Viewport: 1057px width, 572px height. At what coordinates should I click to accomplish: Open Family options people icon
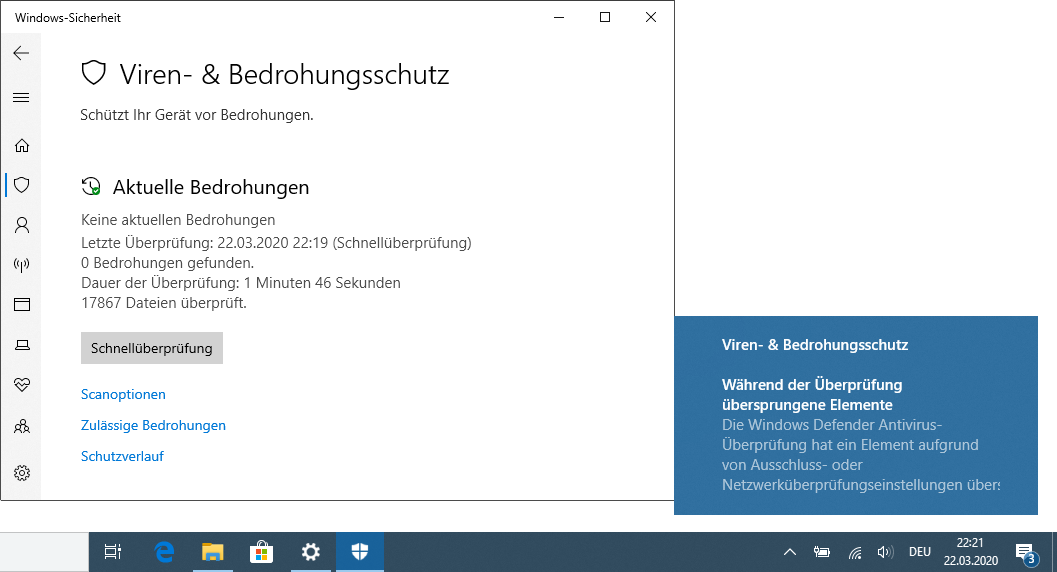click(22, 426)
